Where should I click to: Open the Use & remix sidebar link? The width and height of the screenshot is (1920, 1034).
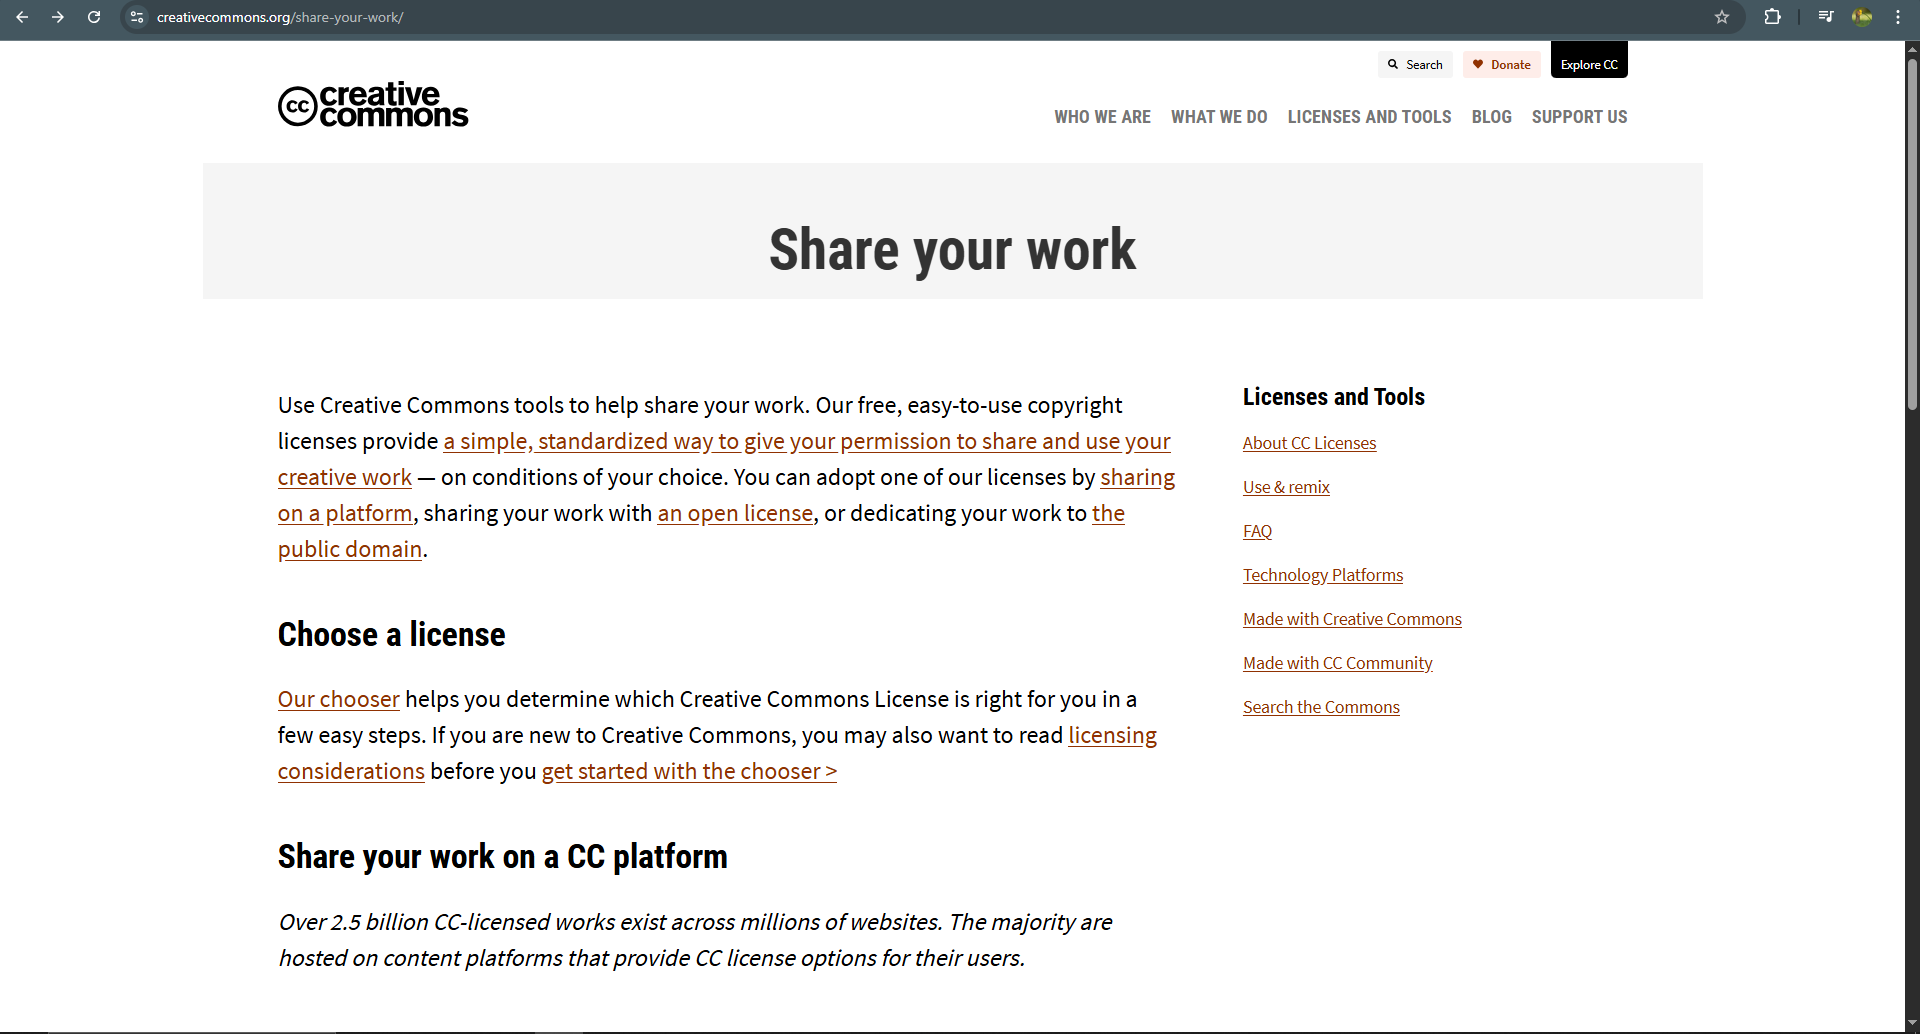coord(1286,487)
